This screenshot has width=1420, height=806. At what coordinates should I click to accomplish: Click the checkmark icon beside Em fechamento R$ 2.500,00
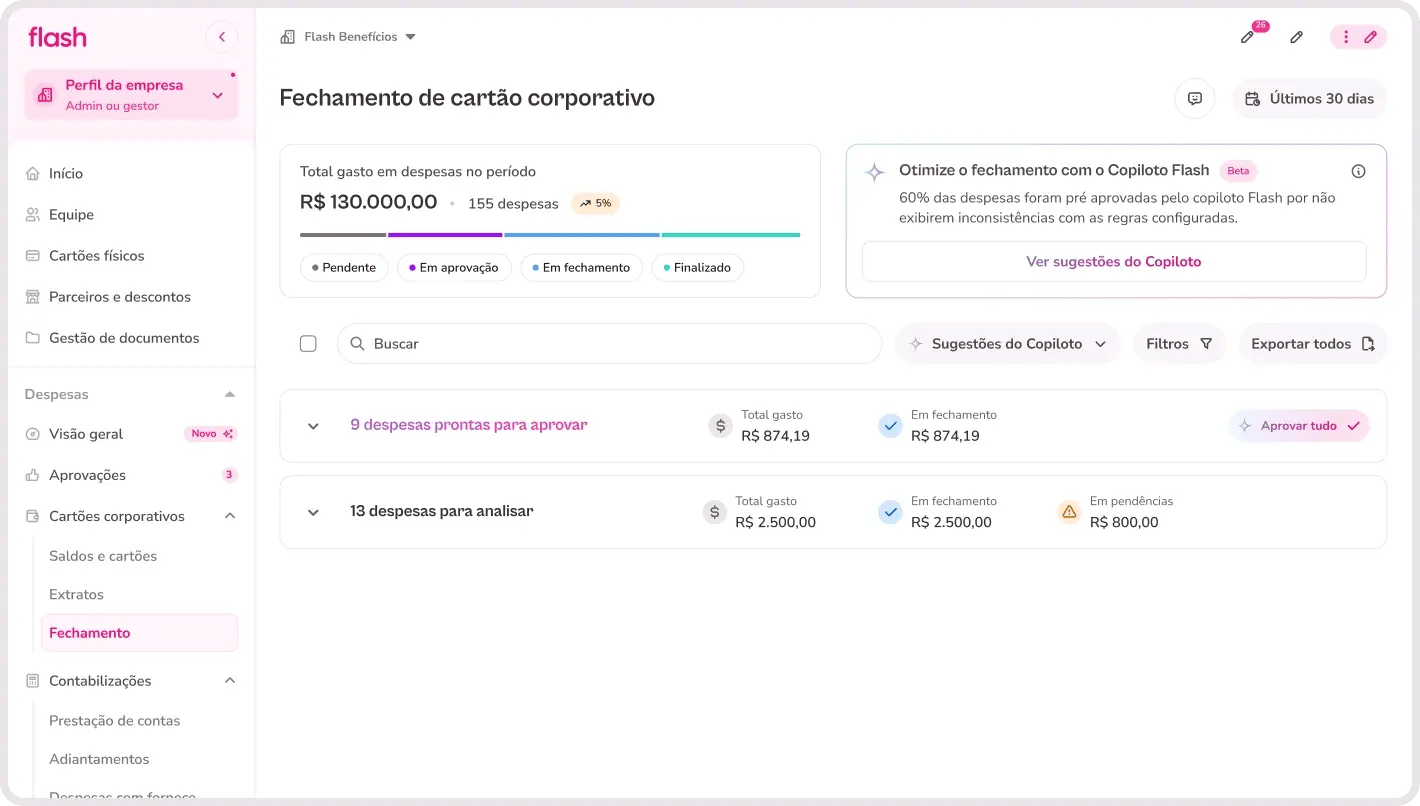pos(890,512)
